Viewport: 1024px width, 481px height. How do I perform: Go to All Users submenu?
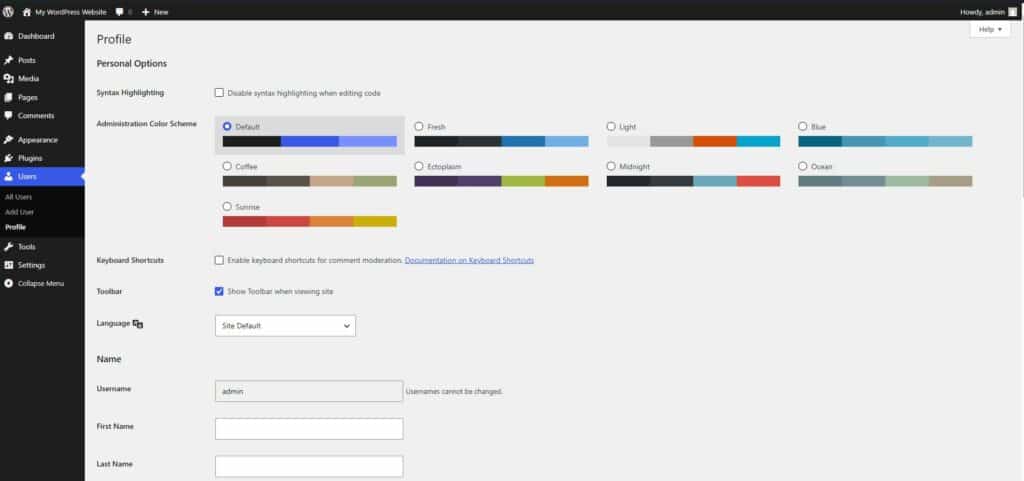[x=19, y=197]
